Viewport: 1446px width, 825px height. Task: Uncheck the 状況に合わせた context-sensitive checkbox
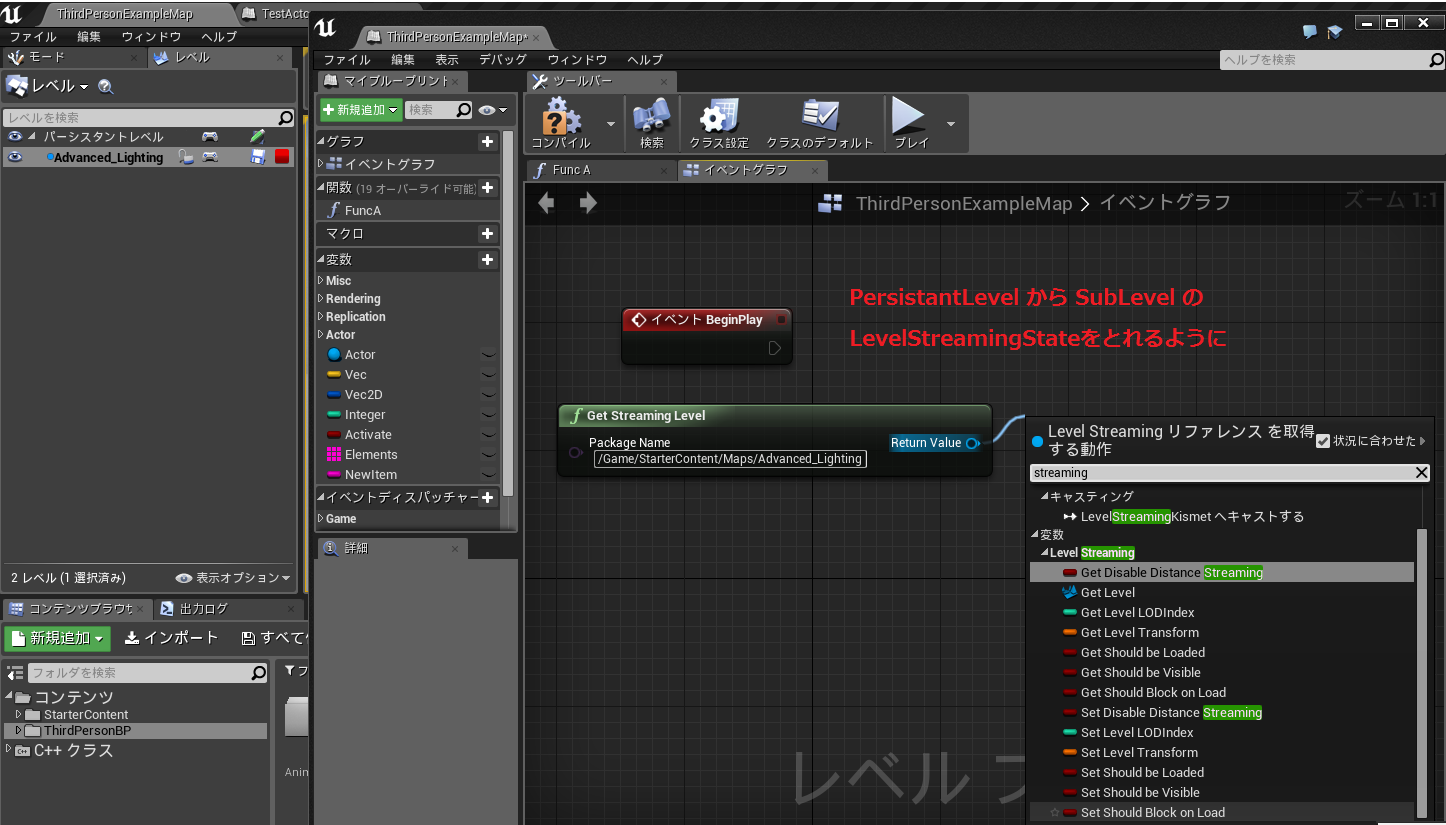pos(1323,441)
